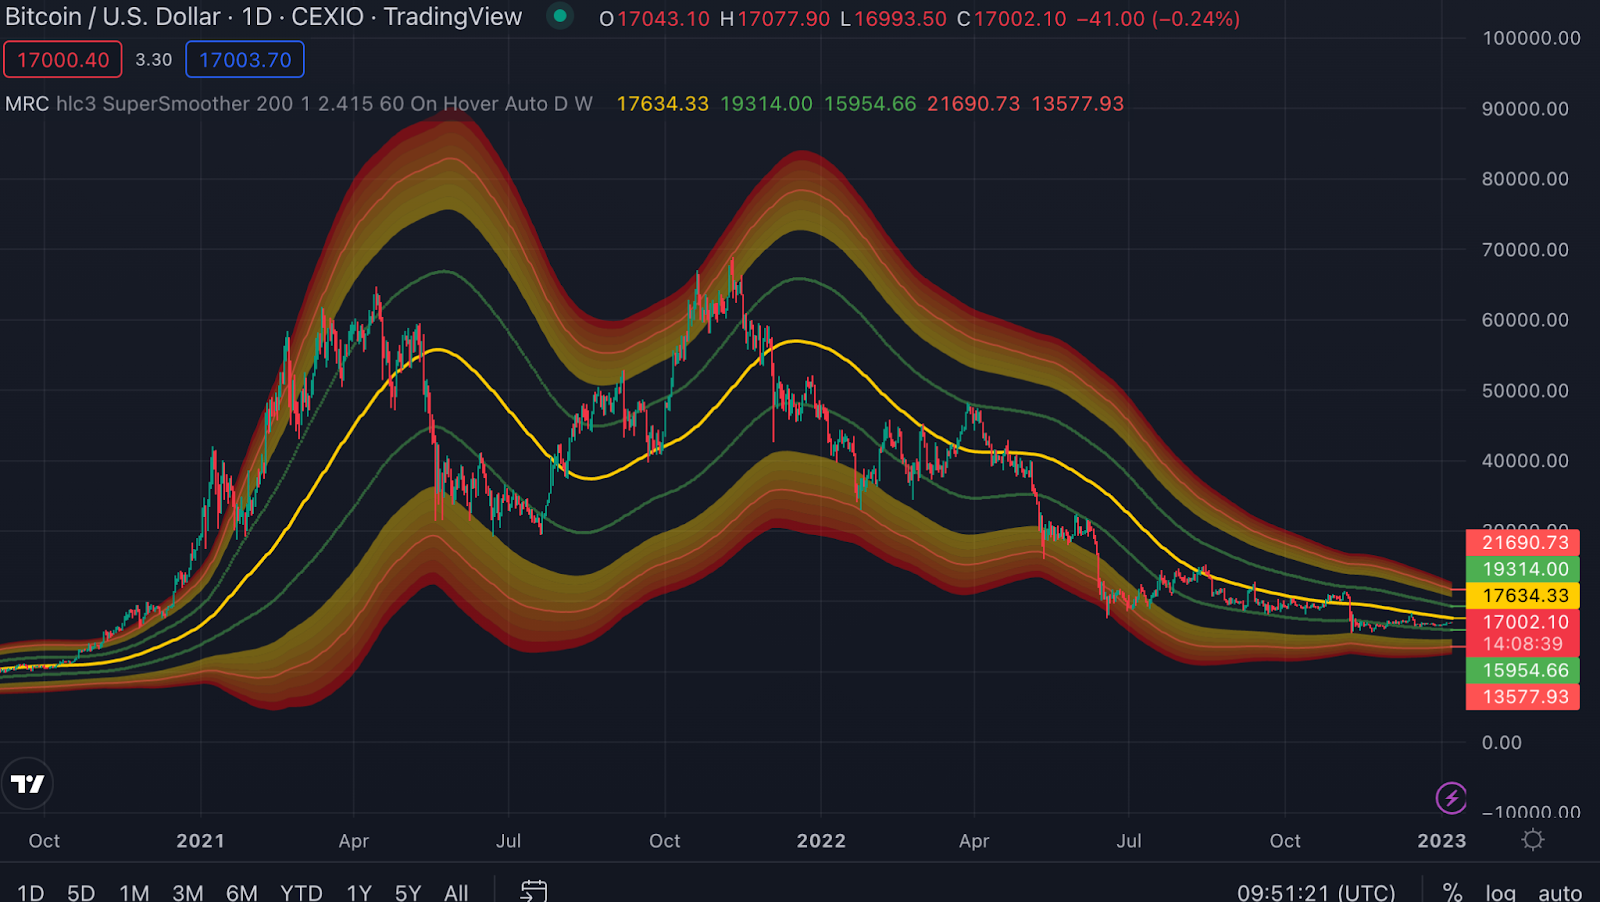Select the 1Y time range
Screen dimensions: 1600x902
[359, 892]
